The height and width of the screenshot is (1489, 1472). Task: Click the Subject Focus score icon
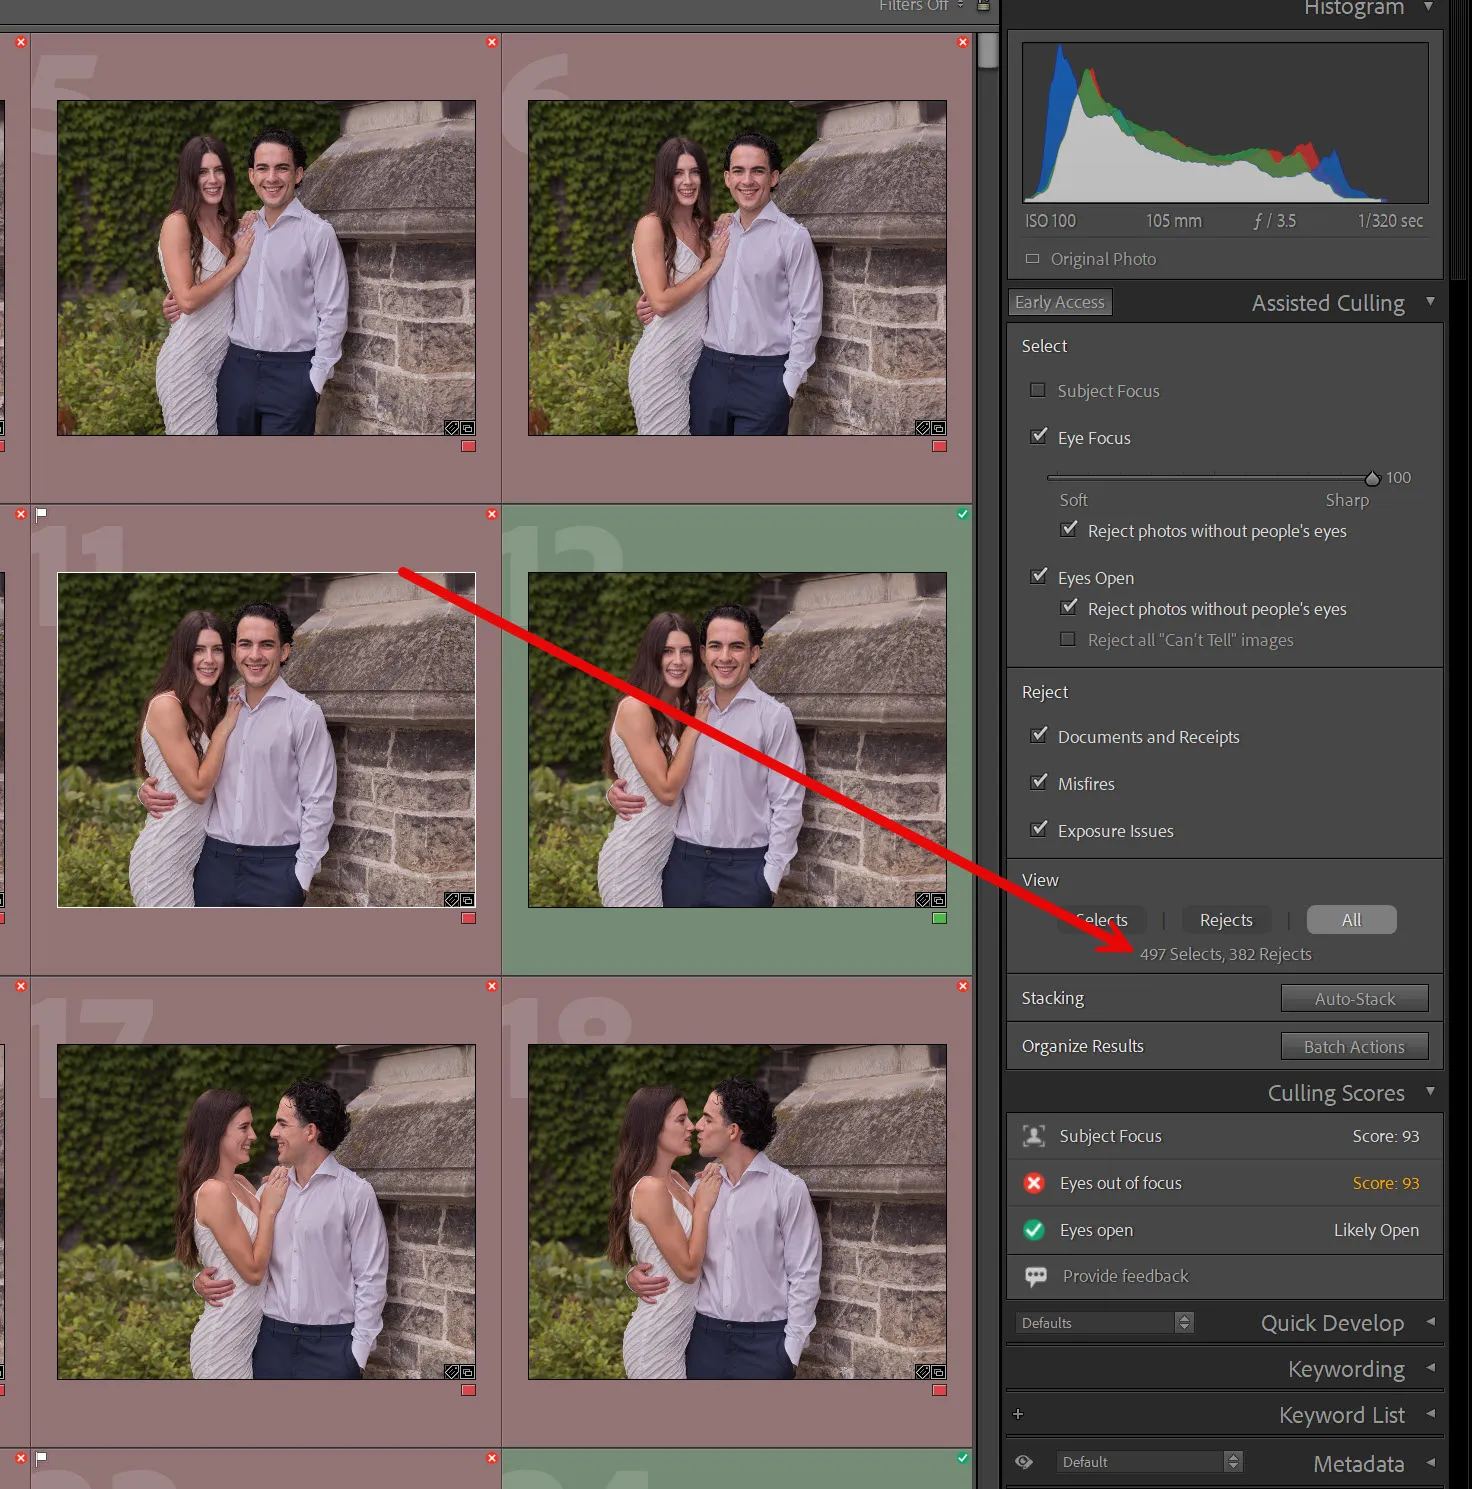1034,1136
